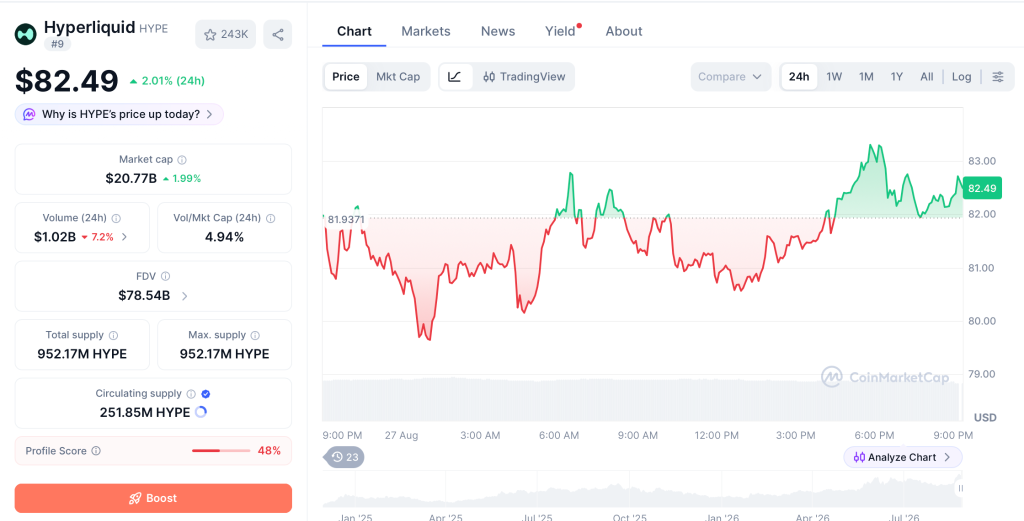The width and height of the screenshot is (1024, 521).
Task: Switch to the About tab
Action: [624, 31]
